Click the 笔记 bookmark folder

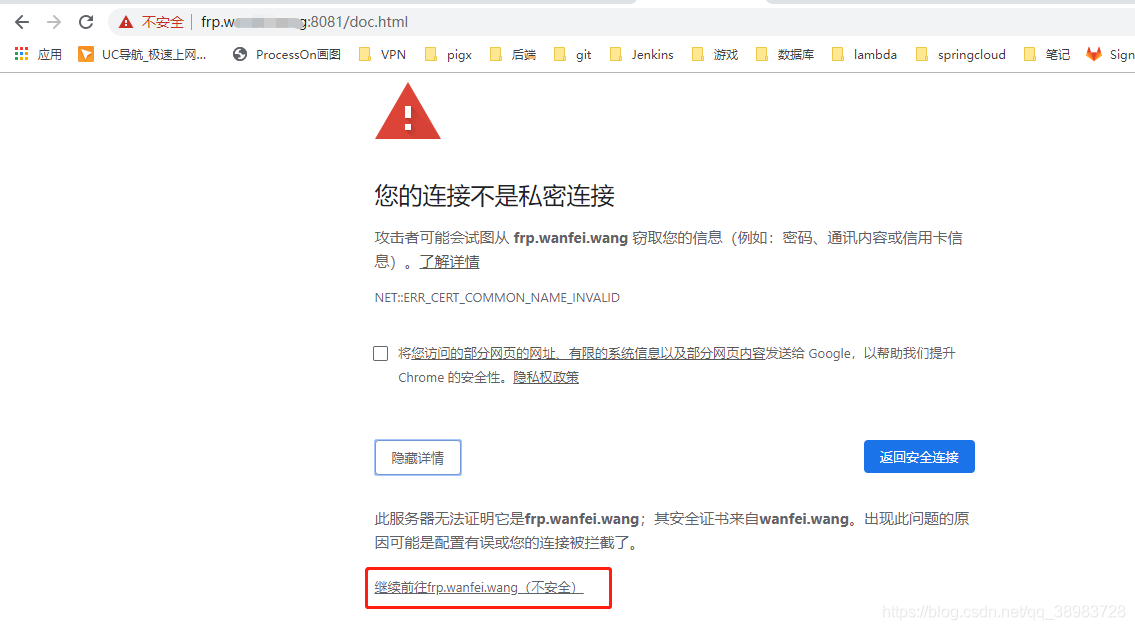click(1045, 54)
